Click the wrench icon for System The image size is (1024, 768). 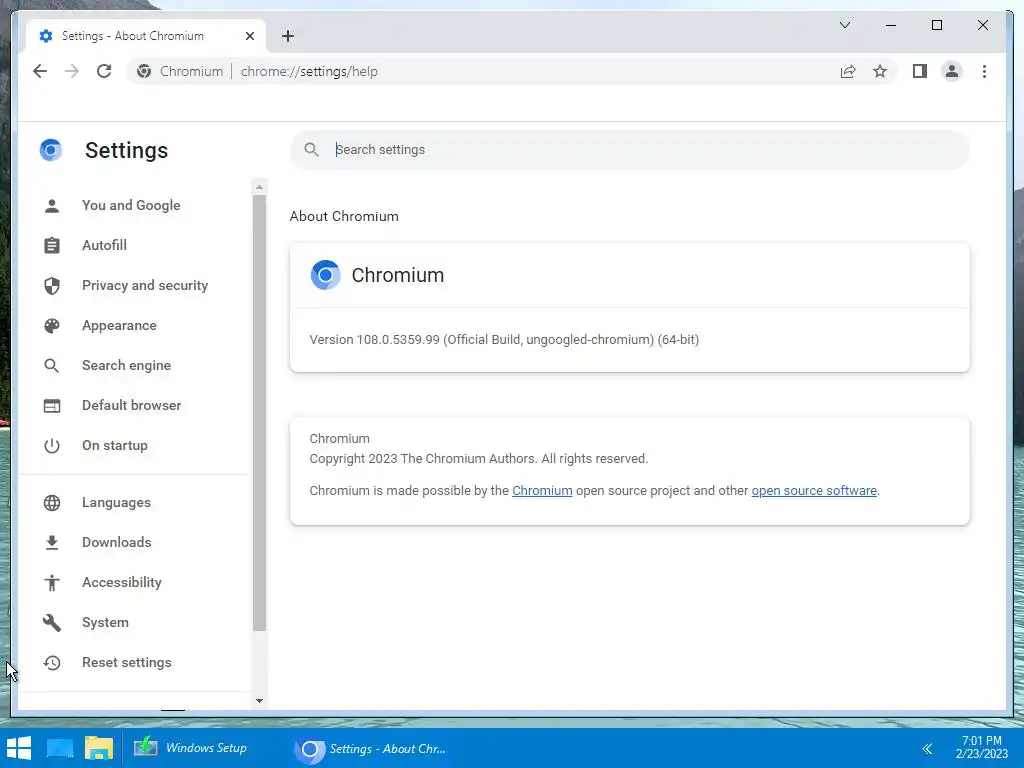[x=52, y=622]
